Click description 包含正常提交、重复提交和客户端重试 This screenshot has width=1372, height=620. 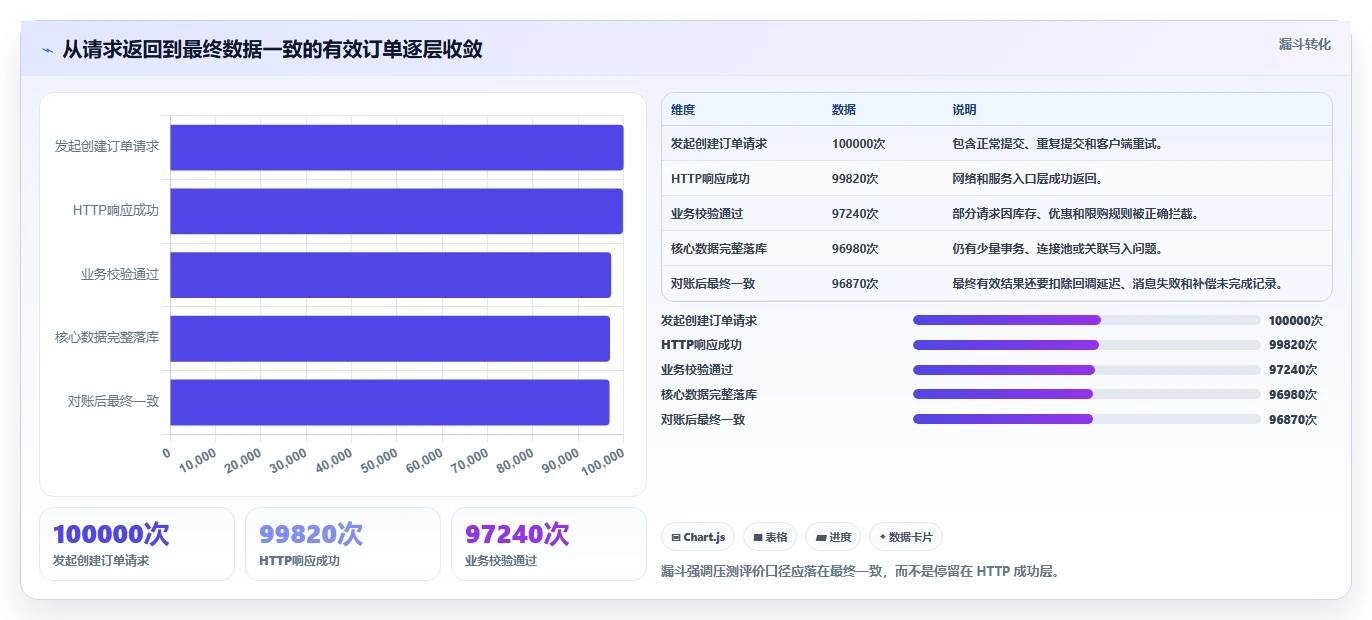click(1058, 144)
